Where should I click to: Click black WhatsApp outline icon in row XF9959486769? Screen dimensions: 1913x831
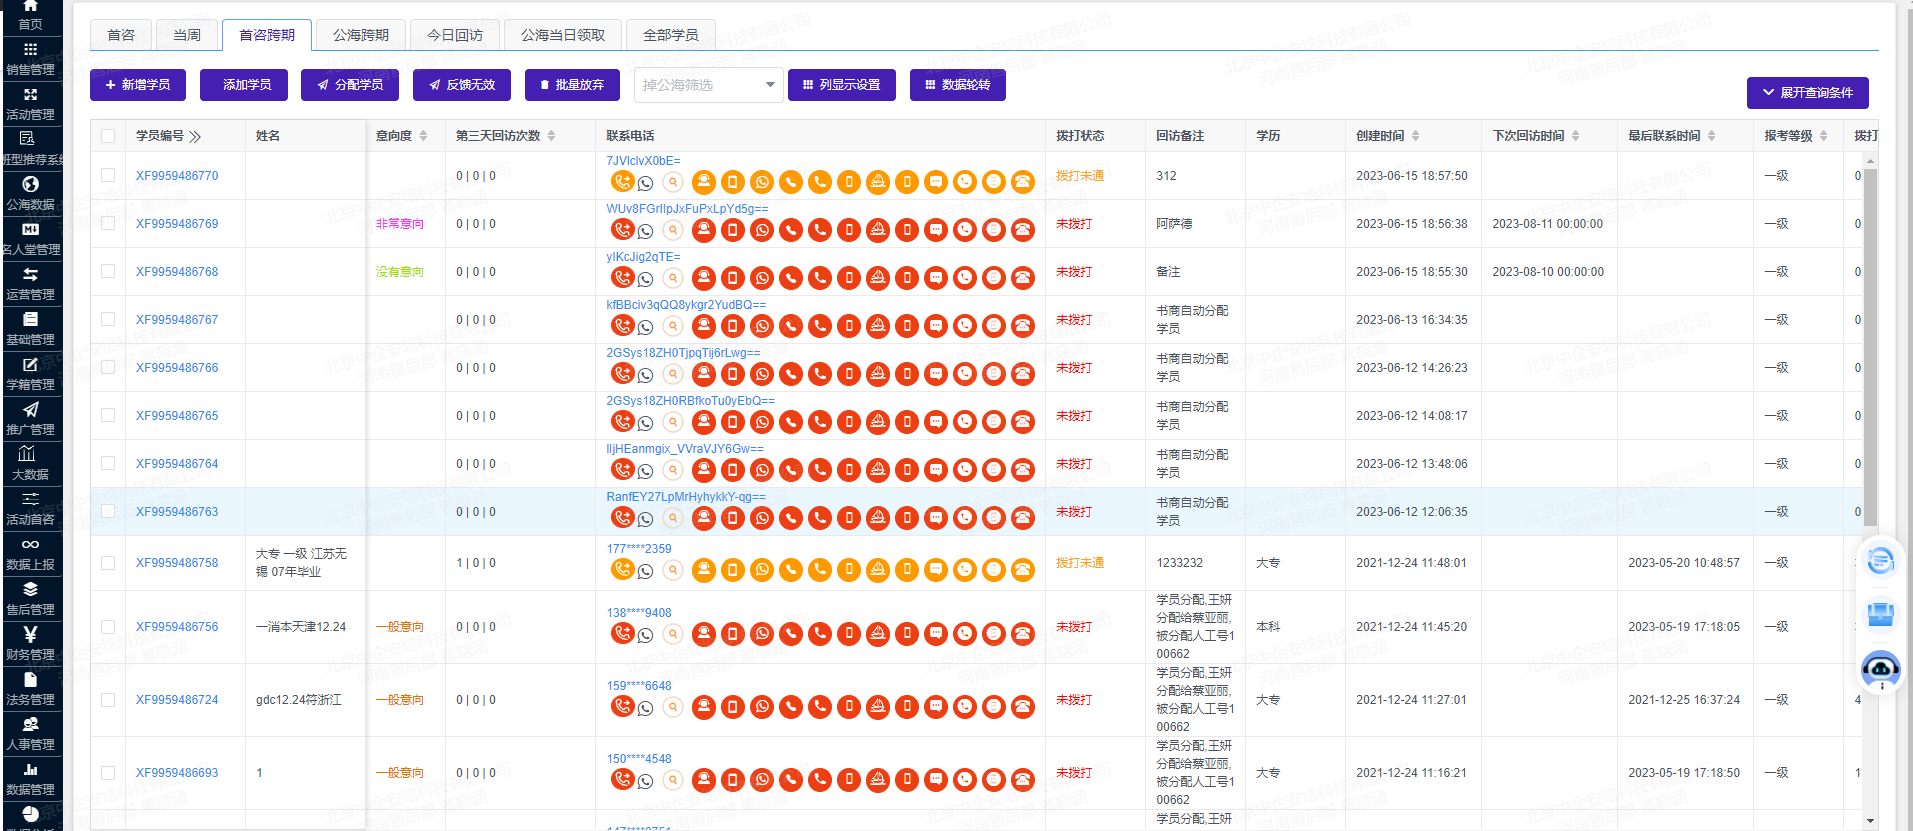click(x=646, y=231)
